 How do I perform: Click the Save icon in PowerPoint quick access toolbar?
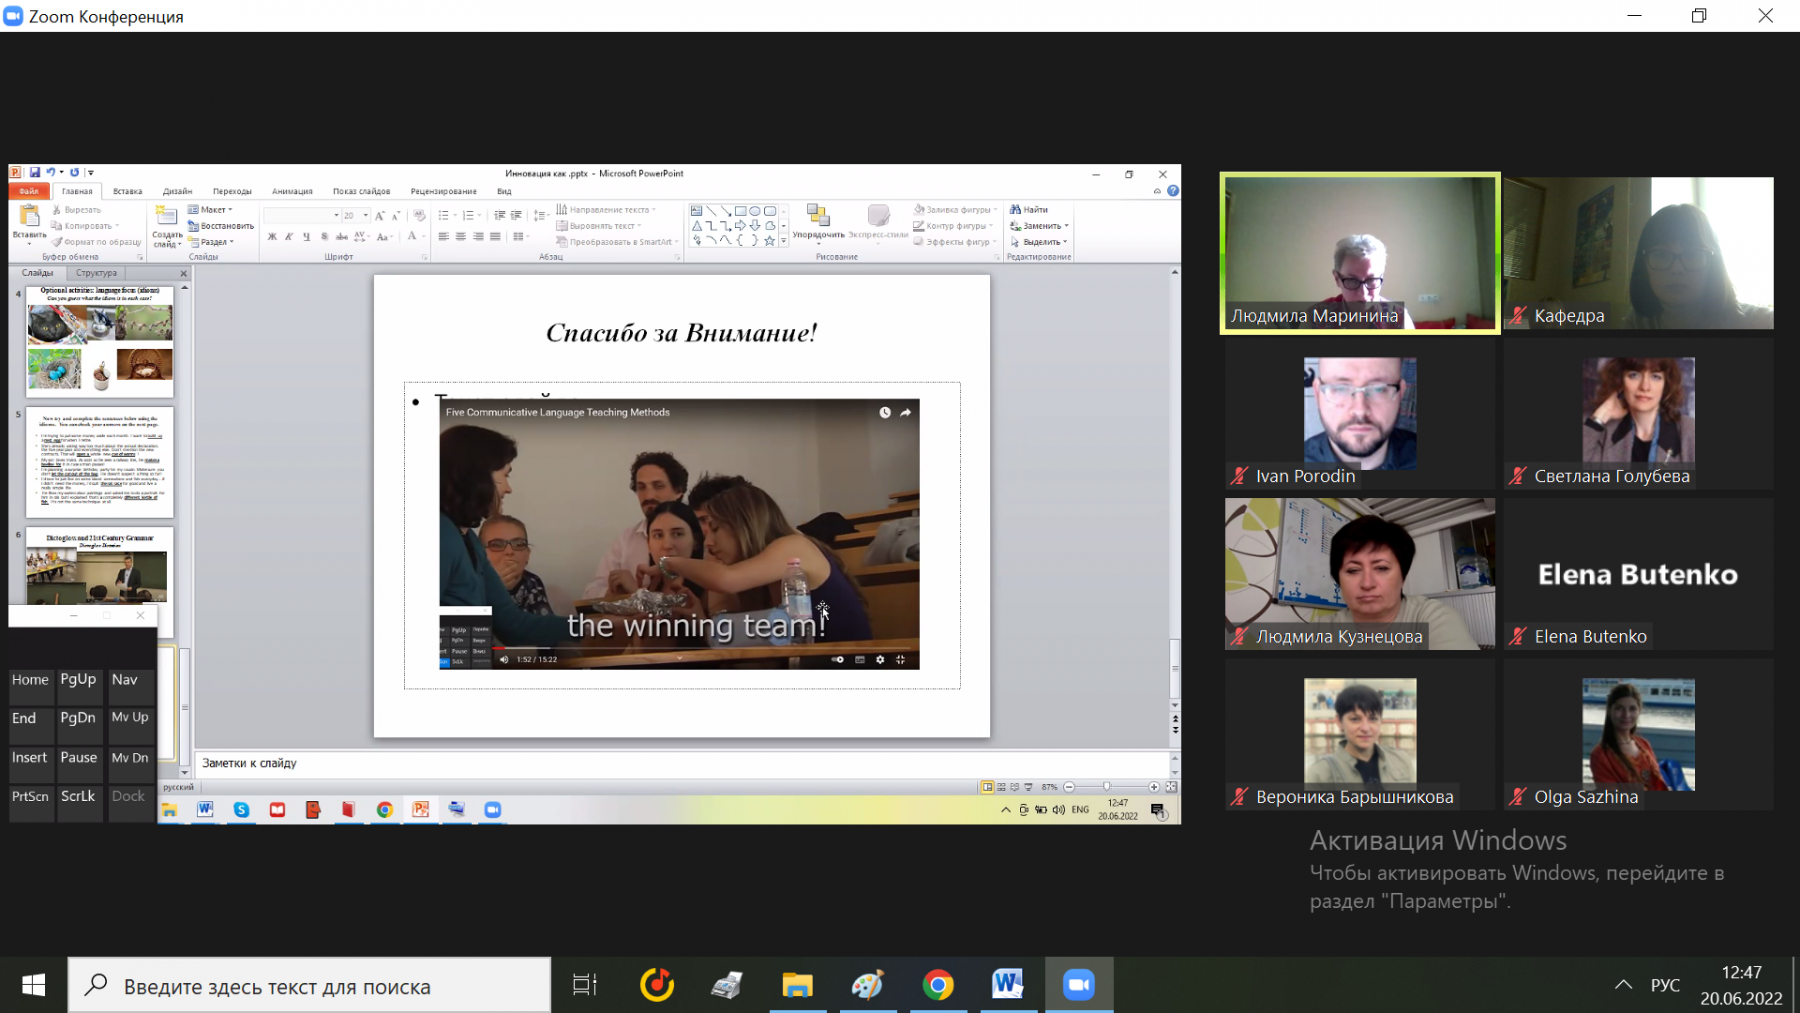(x=35, y=173)
